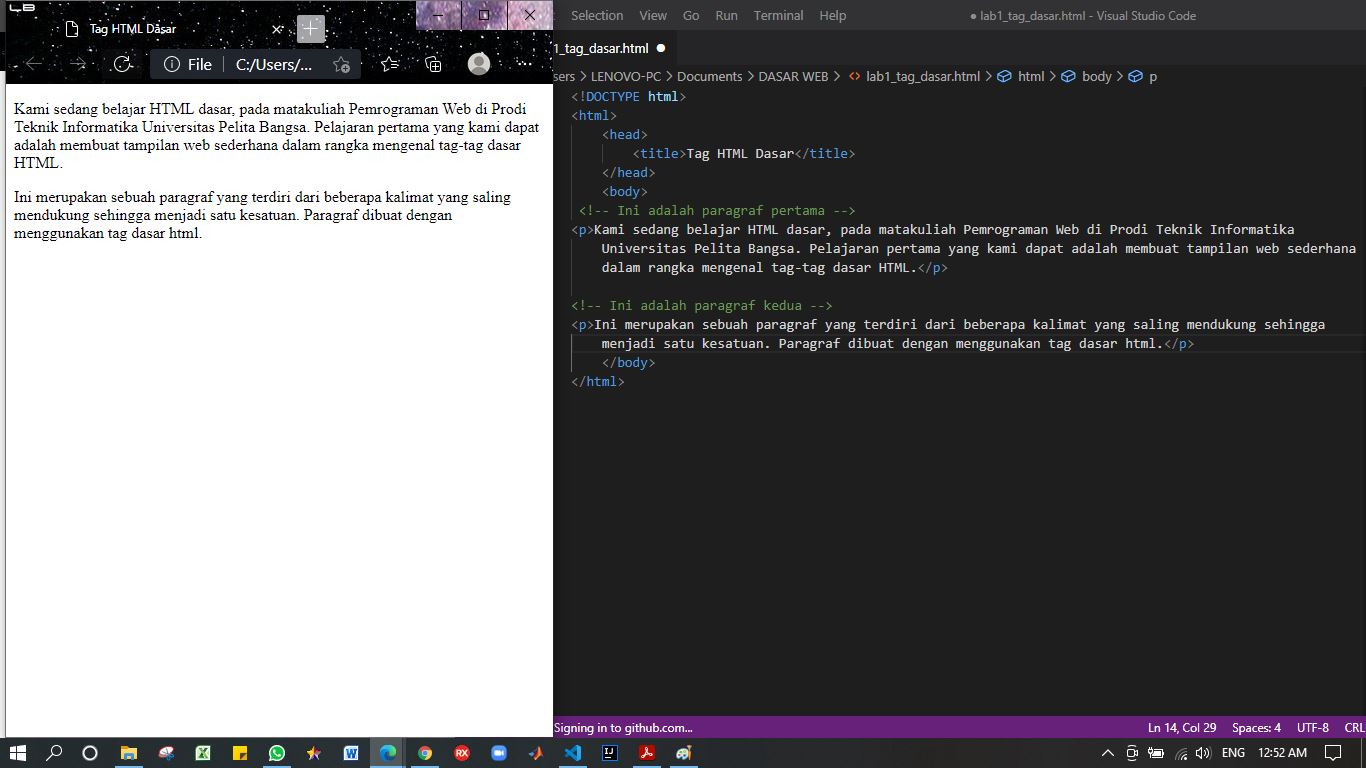
Task: Open Go menu in VS Code
Action: click(x=691, y=15)
